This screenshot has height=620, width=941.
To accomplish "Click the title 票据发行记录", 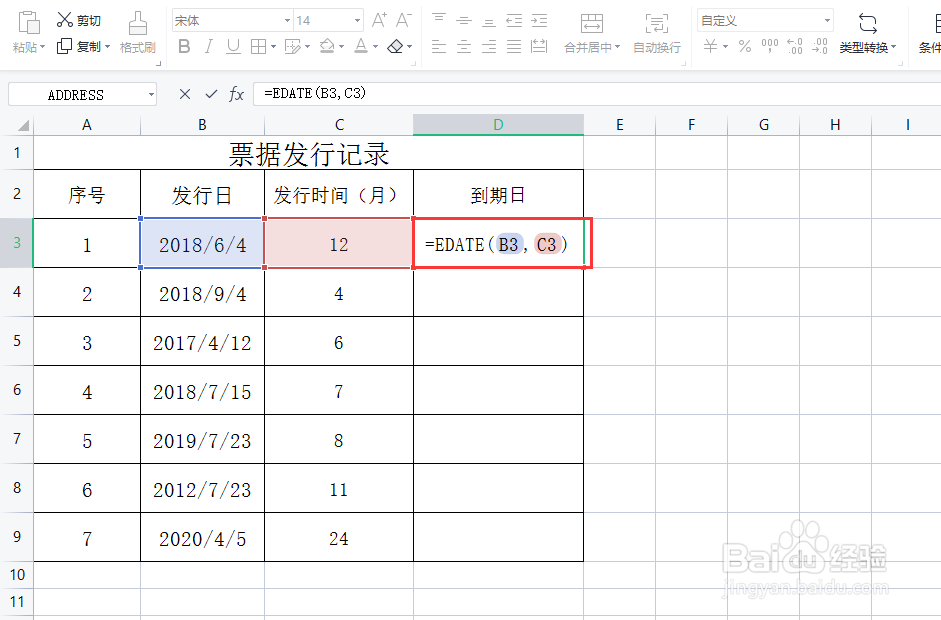I will pyautogui.click(x=308, y=154).
